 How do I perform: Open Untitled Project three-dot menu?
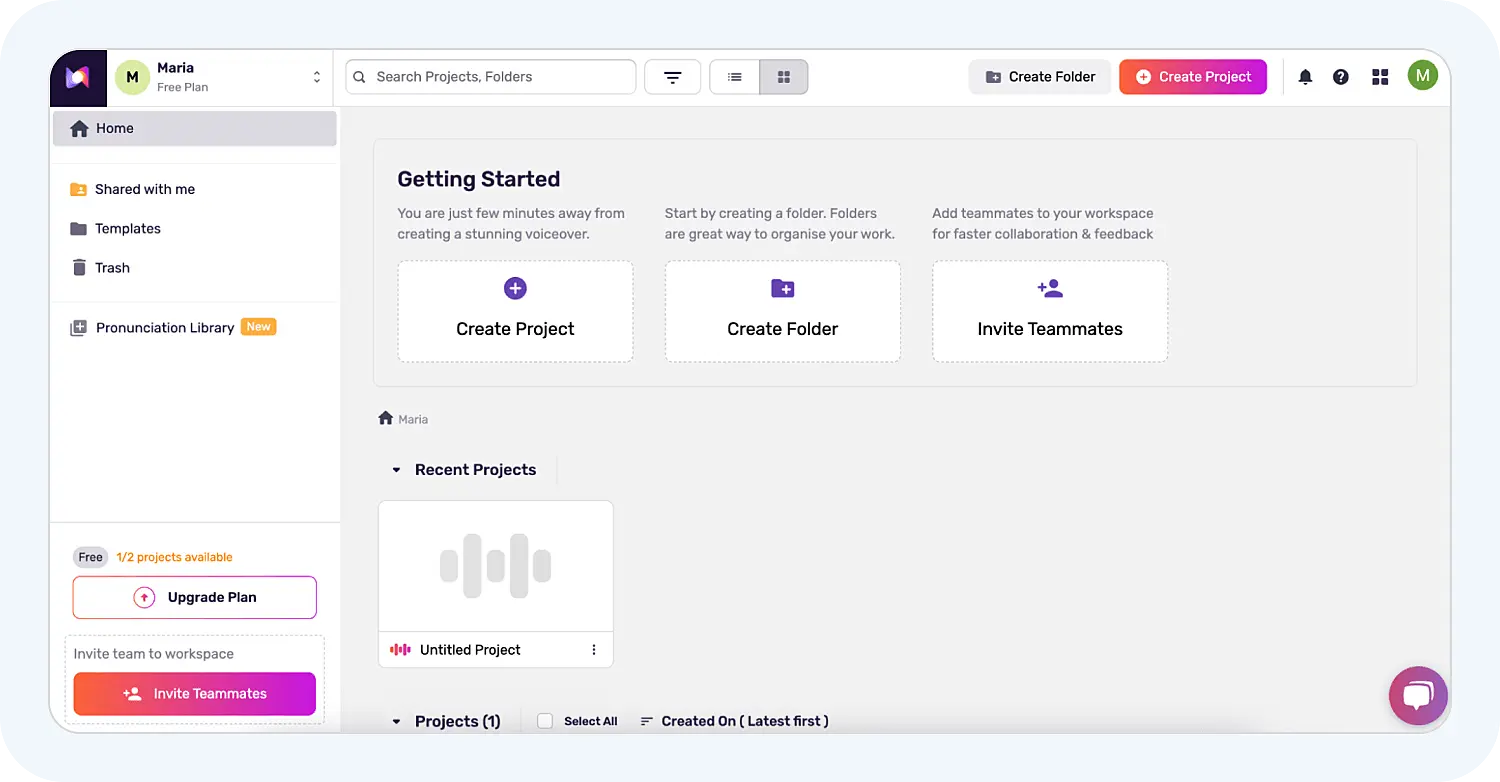[594, 650]
